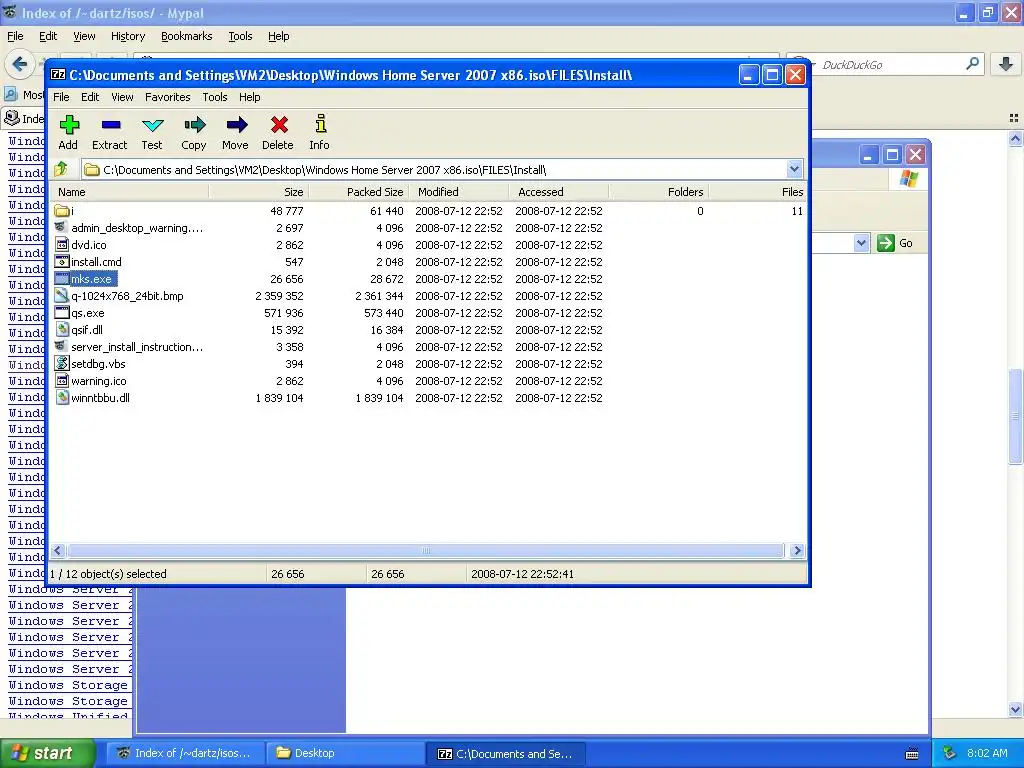Click the Mypal back arrow button

[20, 64]
